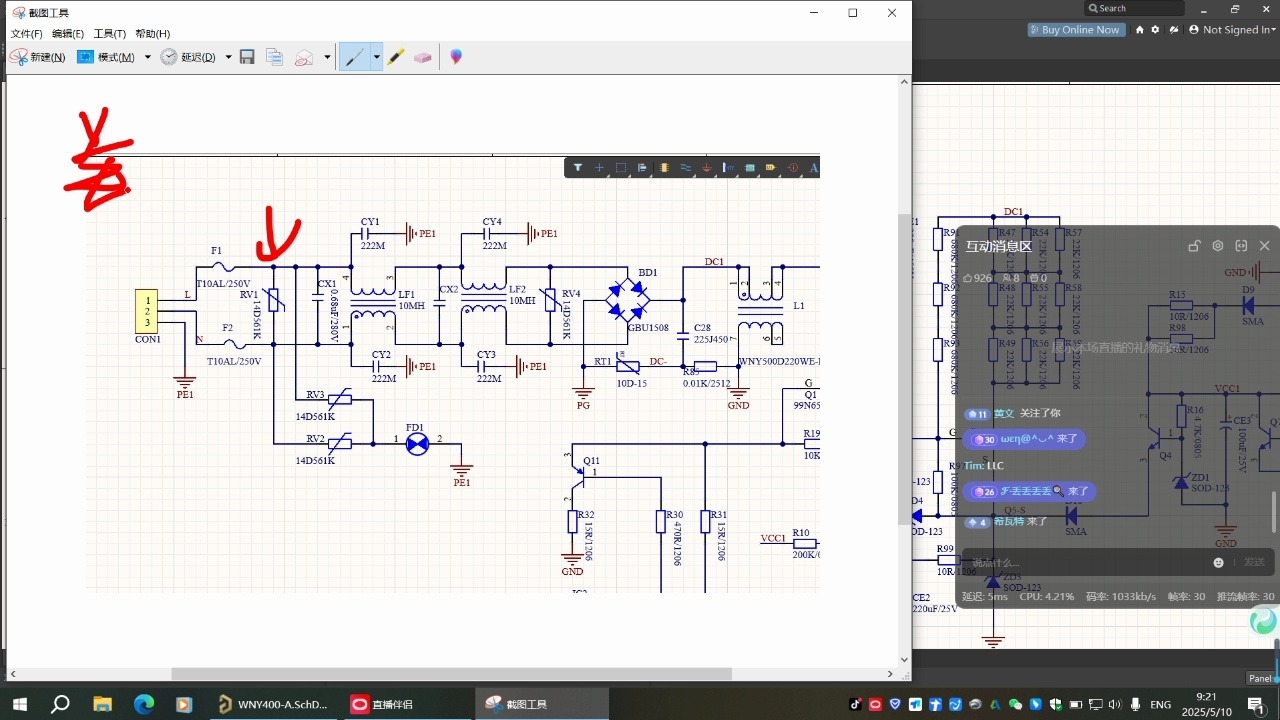Open the notification center icon
This screenshot has height=720, width=1280.
coord(1256,705)
